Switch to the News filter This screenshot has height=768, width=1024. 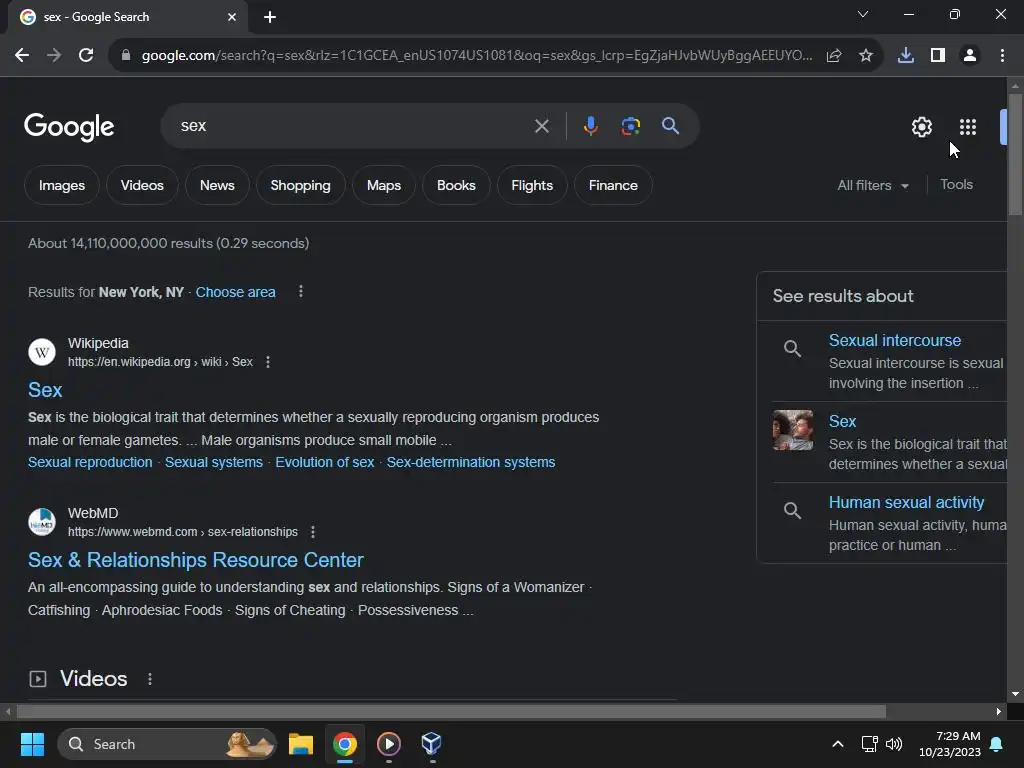(217, 185)
